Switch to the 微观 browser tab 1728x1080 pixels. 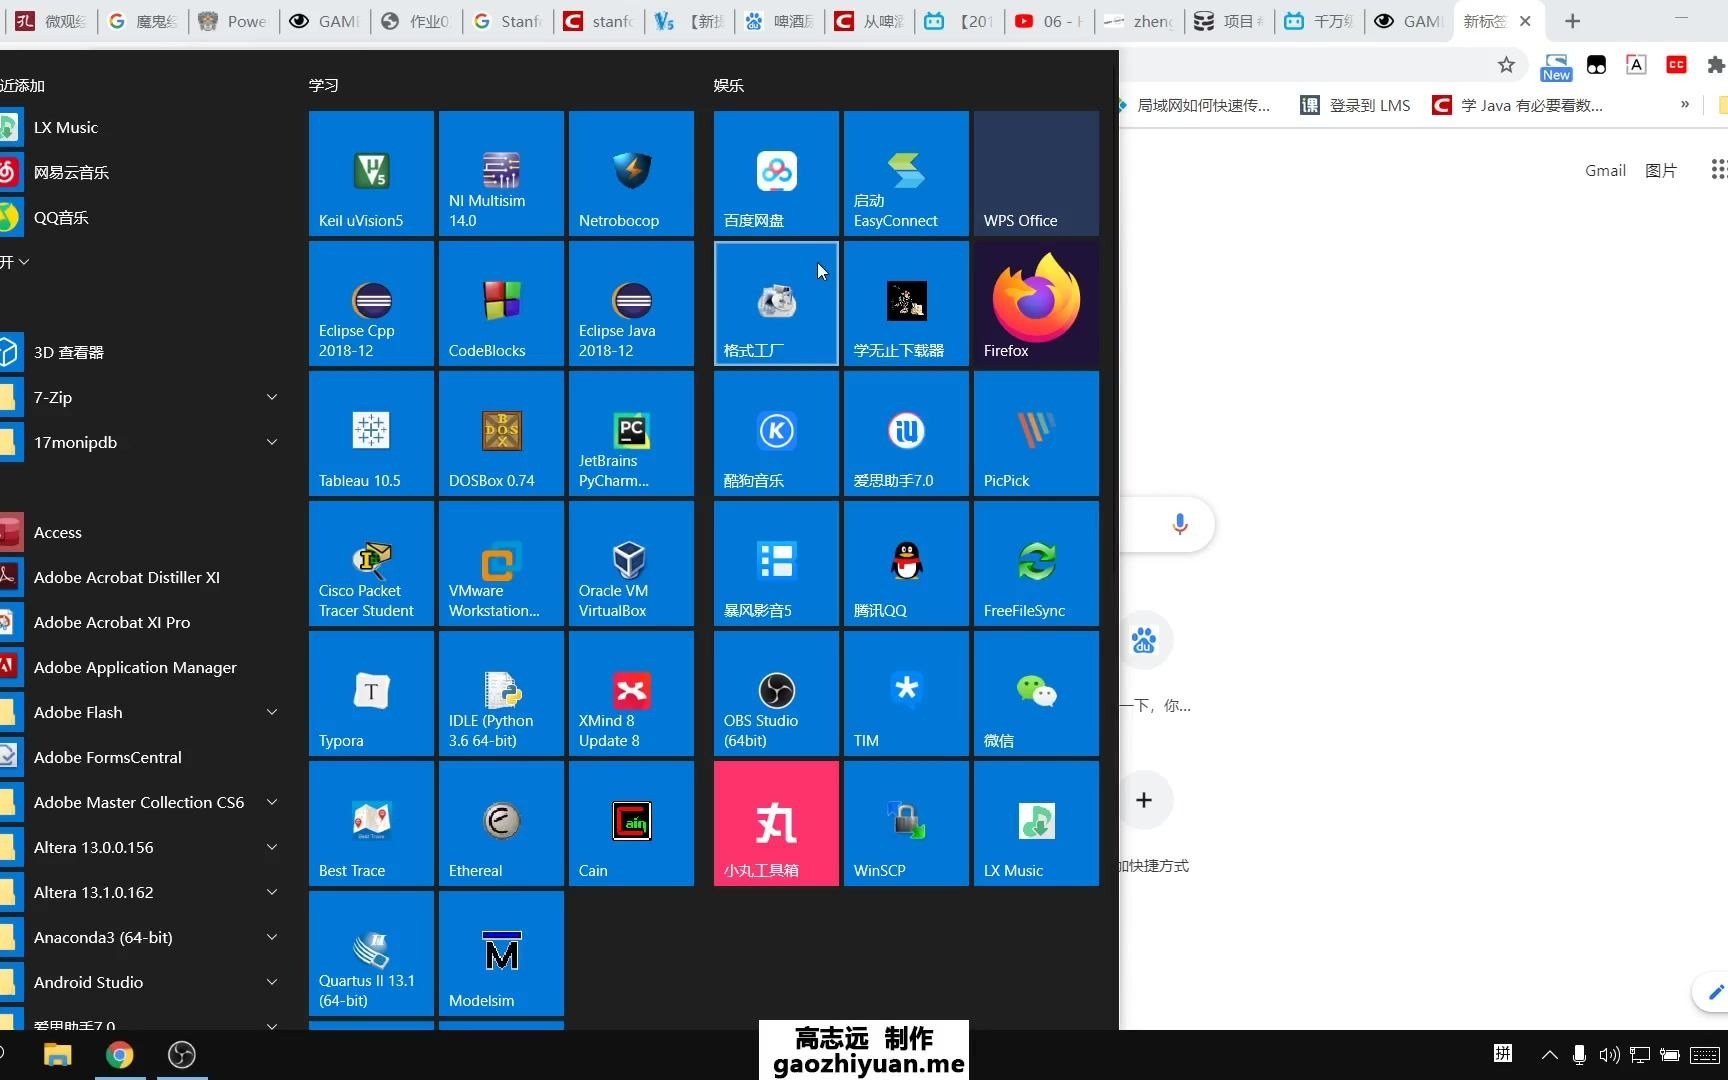52,21
